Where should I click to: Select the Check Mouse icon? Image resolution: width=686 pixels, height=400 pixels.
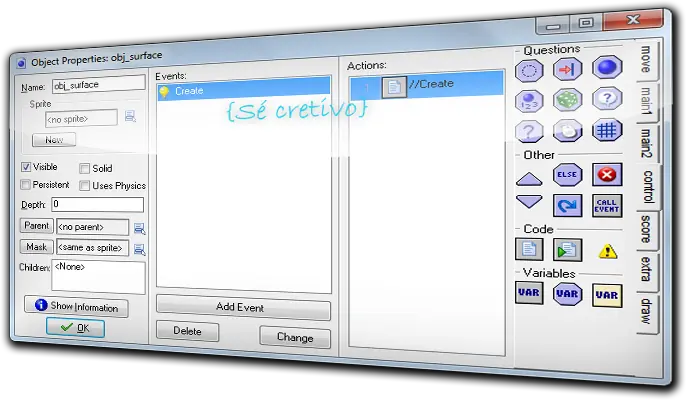tap(567, 130)
